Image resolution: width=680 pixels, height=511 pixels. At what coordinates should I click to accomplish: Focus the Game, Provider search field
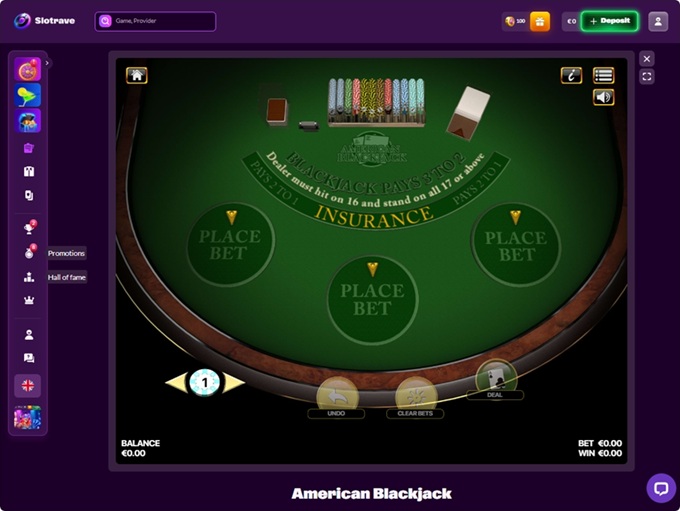pos(155,21)
